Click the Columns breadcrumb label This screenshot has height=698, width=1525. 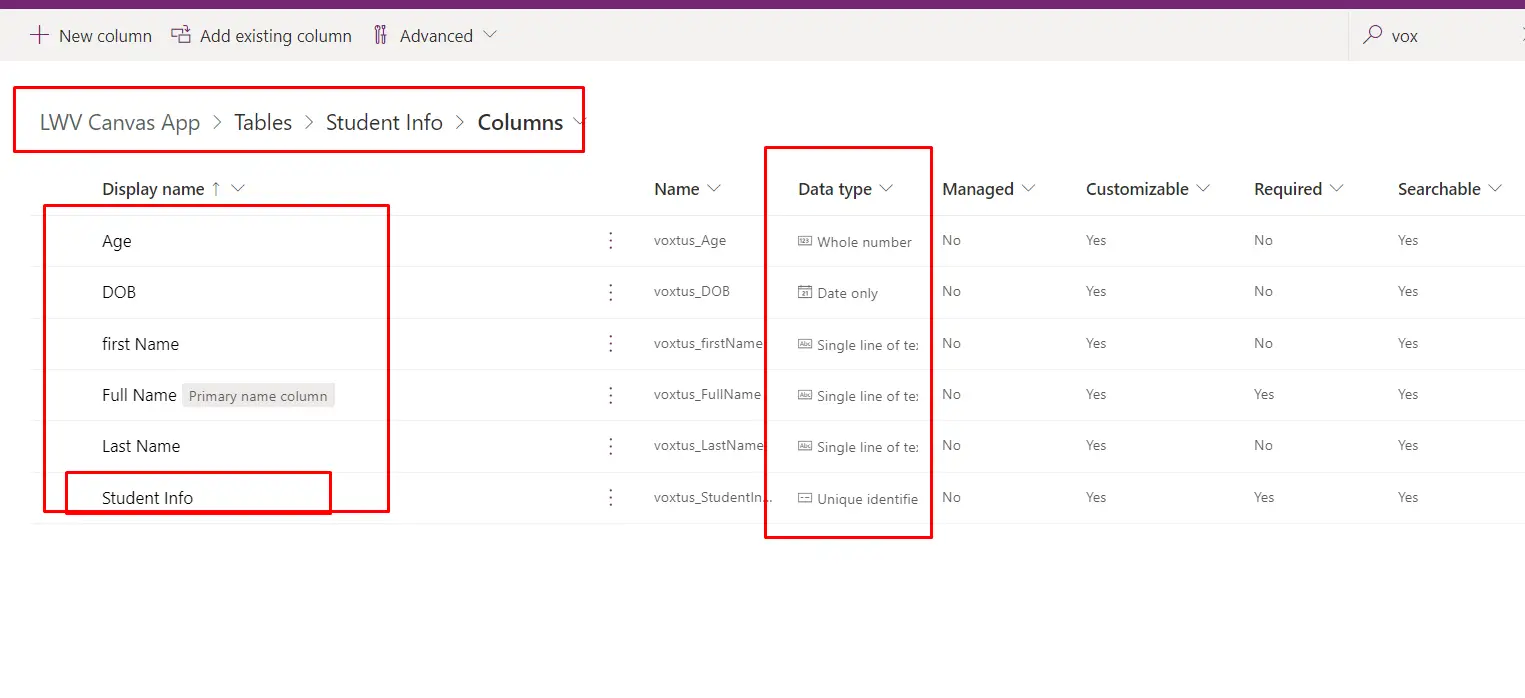[x=520, y=122]
